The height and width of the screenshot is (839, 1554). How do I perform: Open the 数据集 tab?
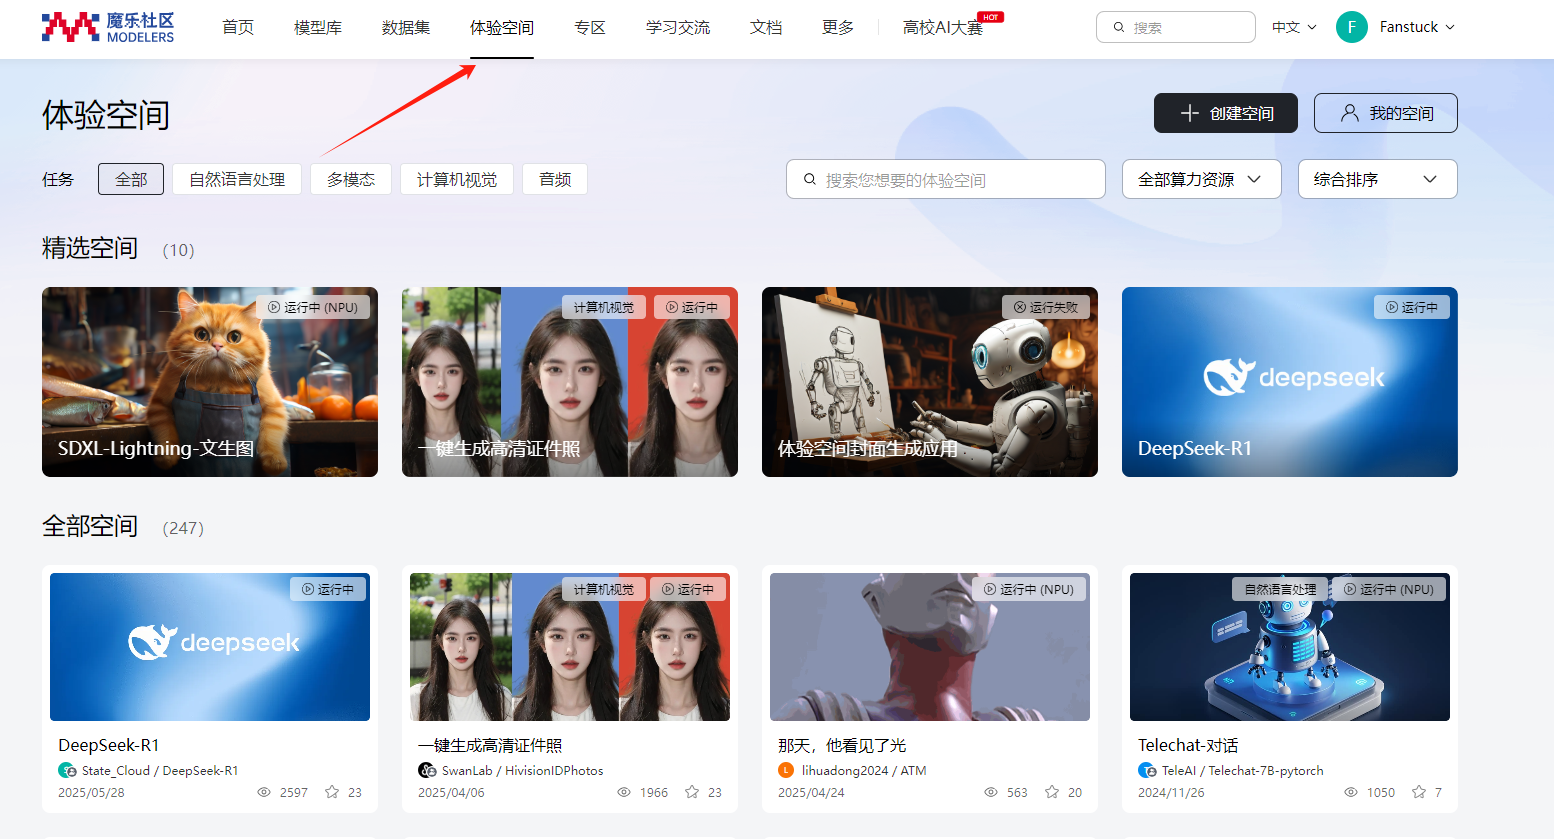(x=406, y=27)
